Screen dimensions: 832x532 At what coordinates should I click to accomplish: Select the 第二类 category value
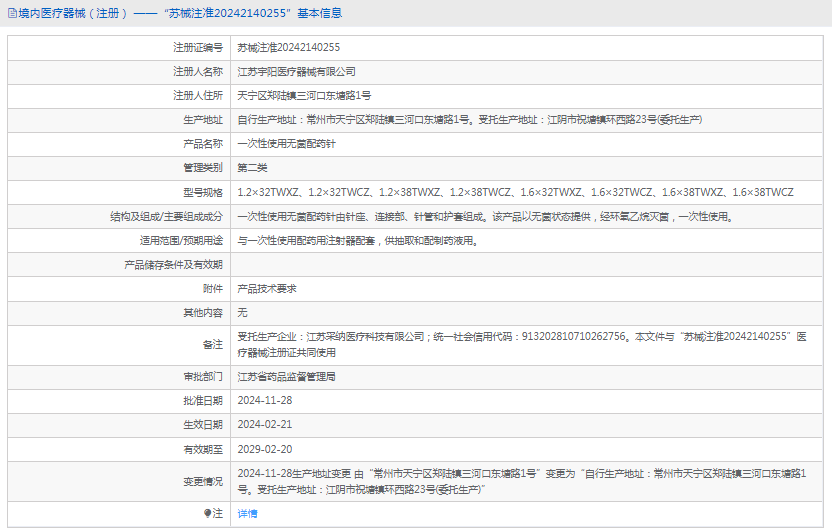252,168
